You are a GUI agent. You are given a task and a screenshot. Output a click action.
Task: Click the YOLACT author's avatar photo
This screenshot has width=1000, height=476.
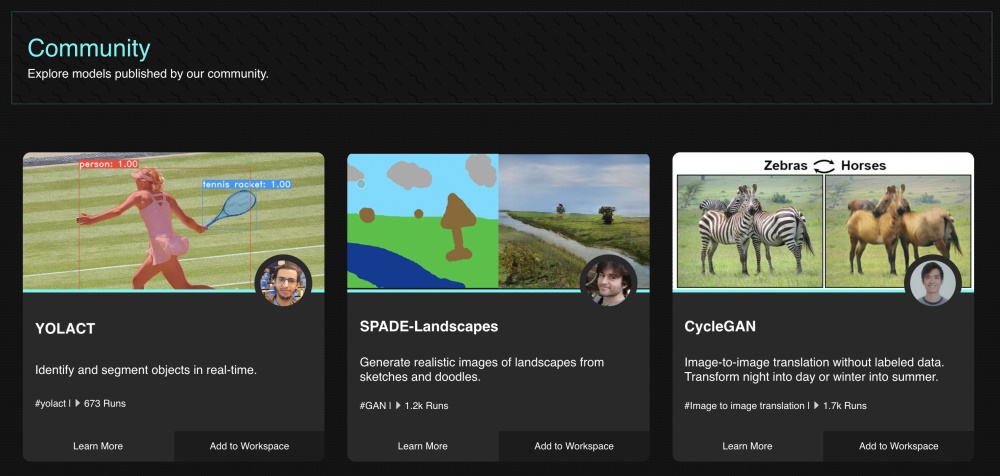(283, 281)
